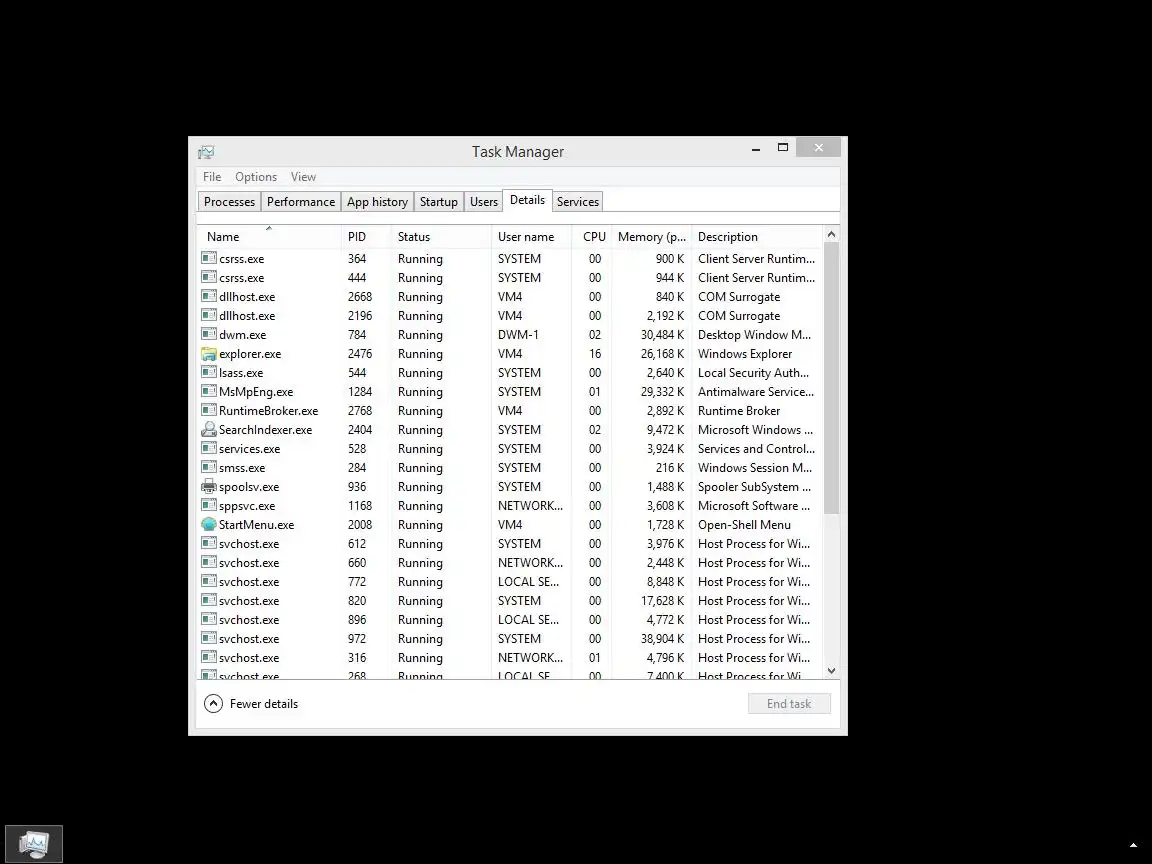Click the MsMpEng.exe process icon

[x=209, y=392]
